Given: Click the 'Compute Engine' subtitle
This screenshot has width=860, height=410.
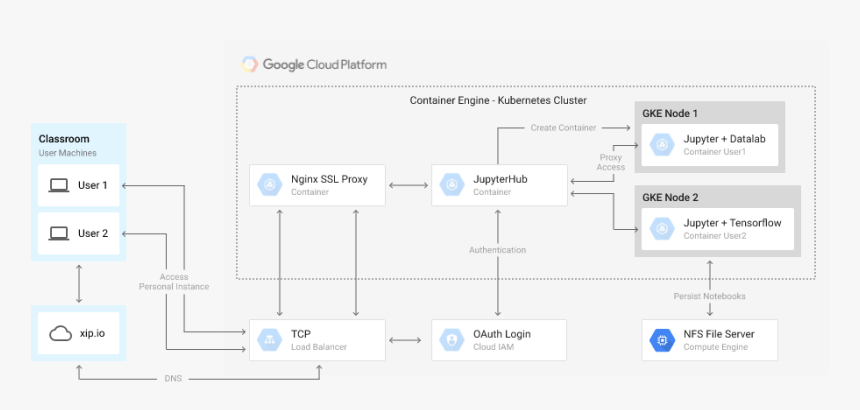Looking at the screenshot, I should tap(716, 347).
